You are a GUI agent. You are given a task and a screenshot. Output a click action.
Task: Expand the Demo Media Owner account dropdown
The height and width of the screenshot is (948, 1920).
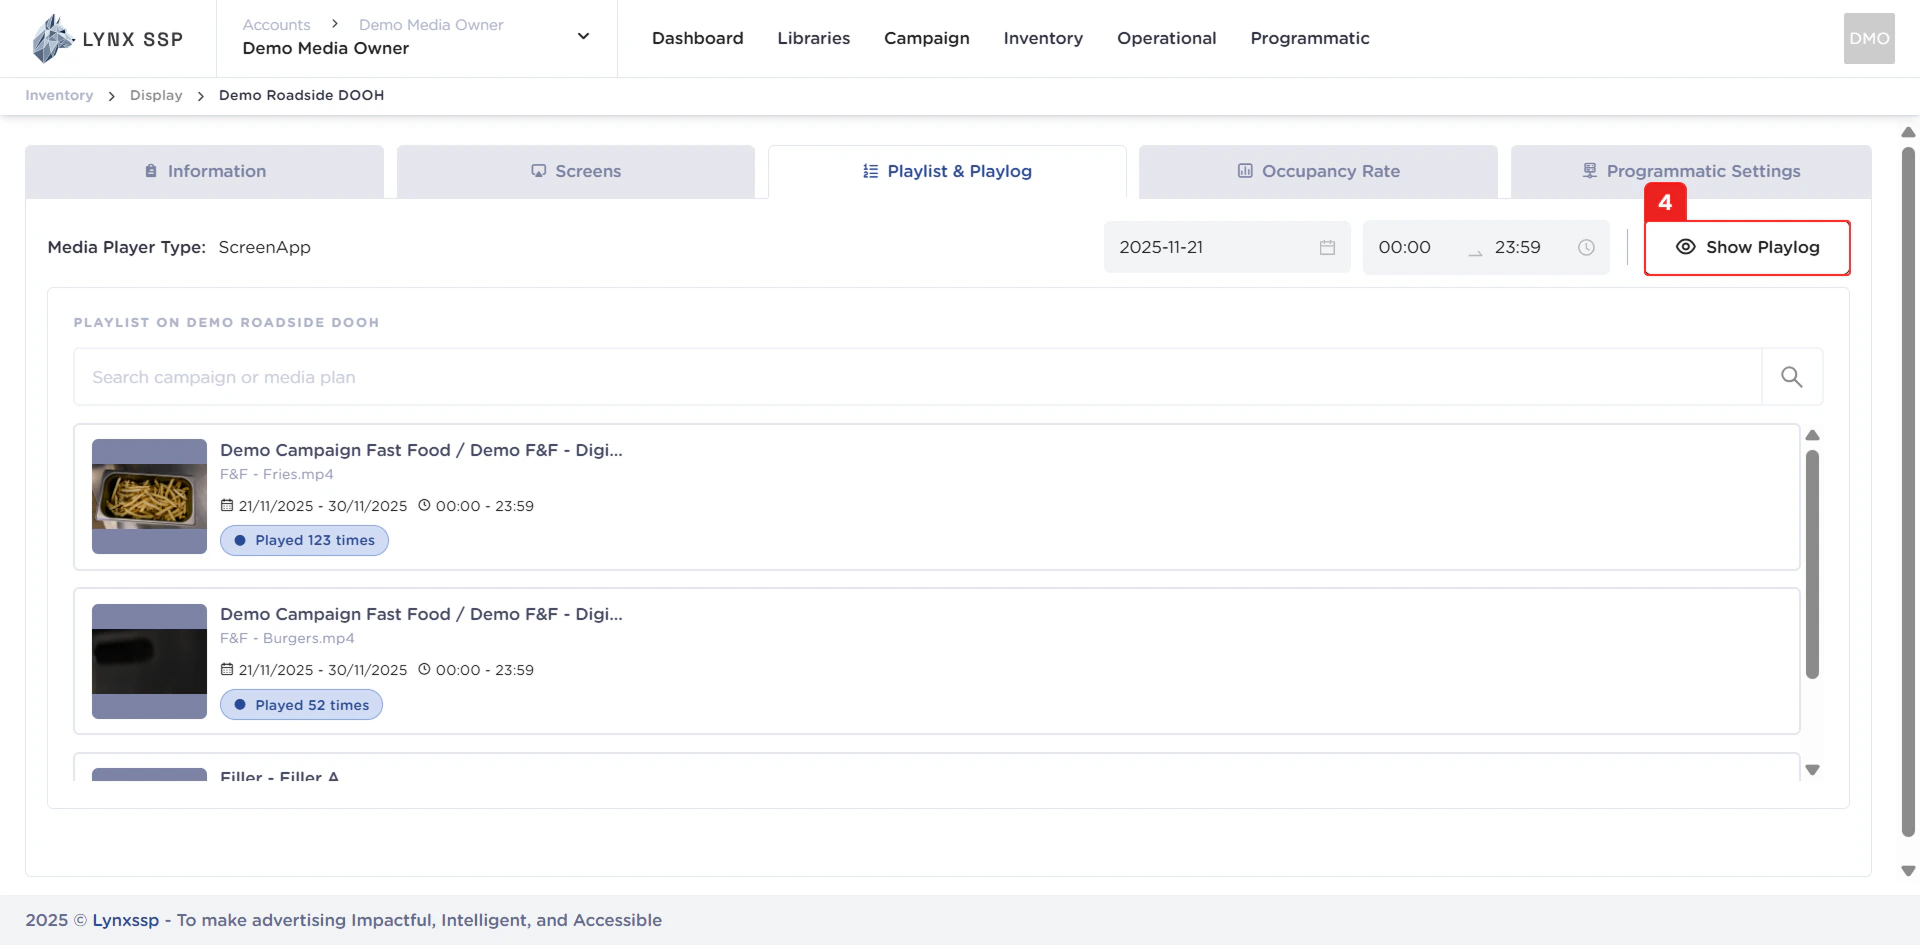583,37
